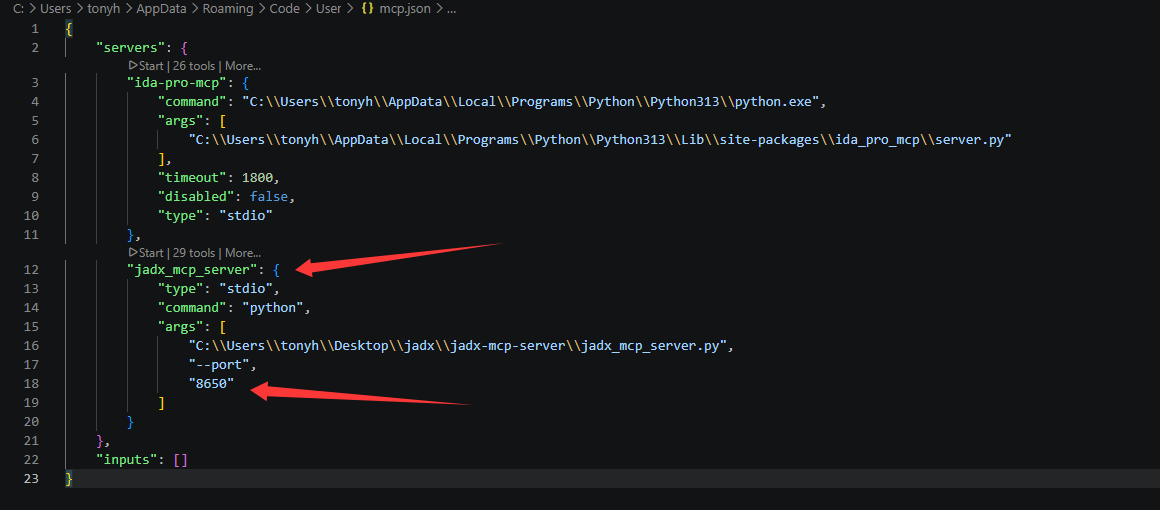1160x510 pixels.
Task: Click the "disabled" key
Action: 197,197
